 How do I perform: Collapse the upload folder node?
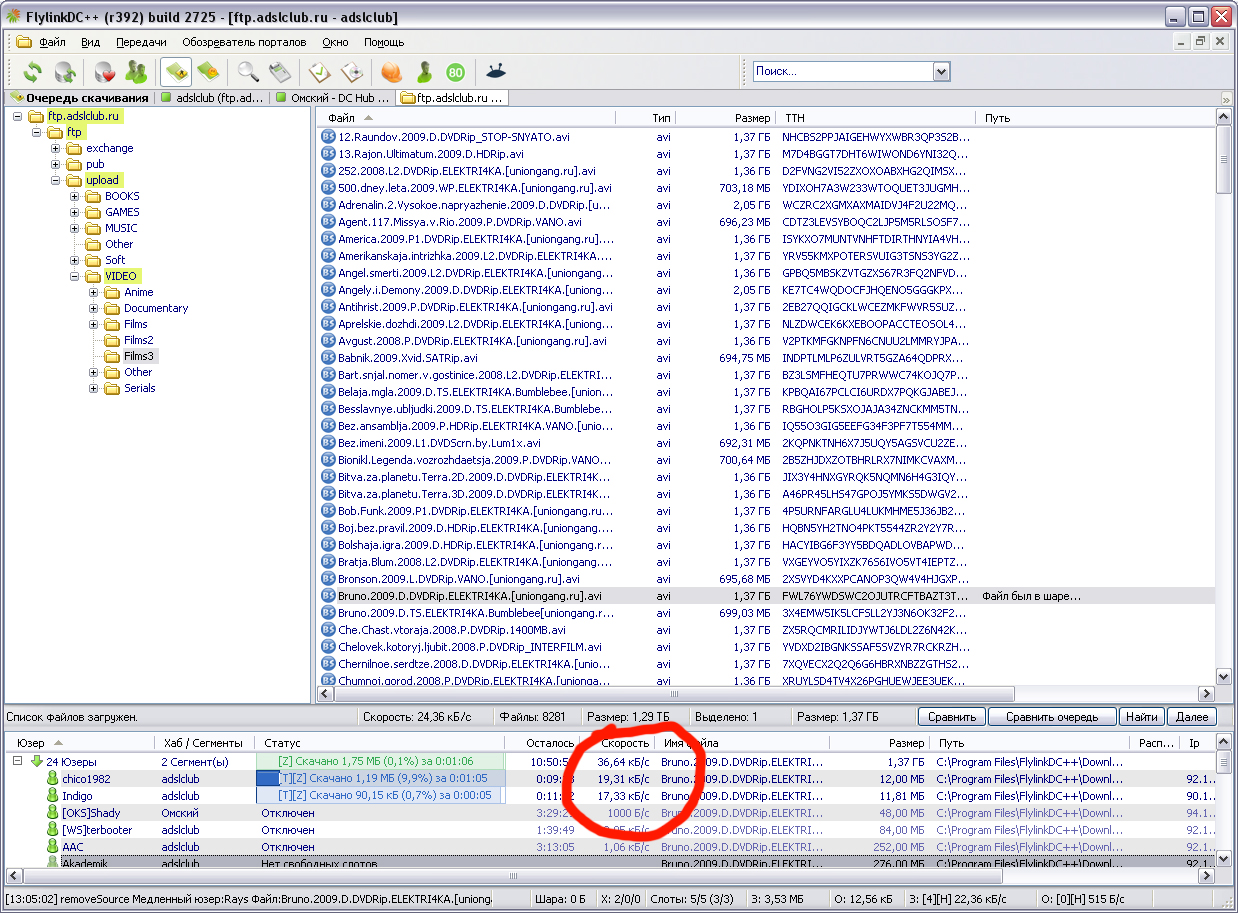[x=56, y=180]
